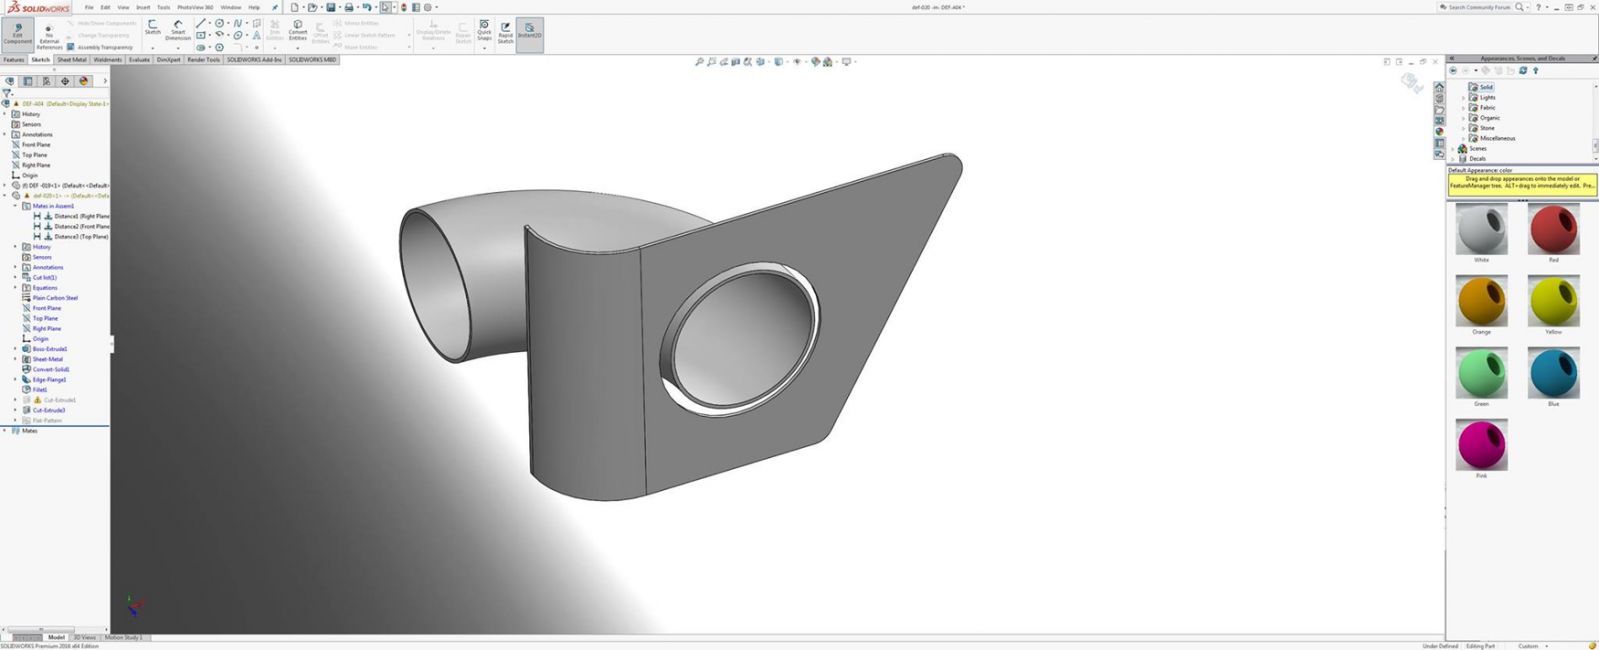1599x650 pixels.
Task: Open the FeatureManager design tree tab
Action: 10,81
